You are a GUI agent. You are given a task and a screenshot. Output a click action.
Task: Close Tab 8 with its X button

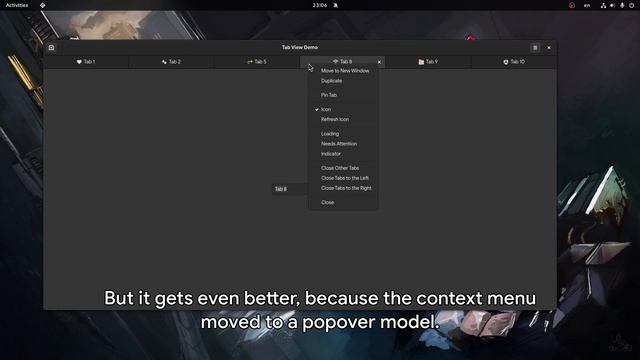click(379, 62)
